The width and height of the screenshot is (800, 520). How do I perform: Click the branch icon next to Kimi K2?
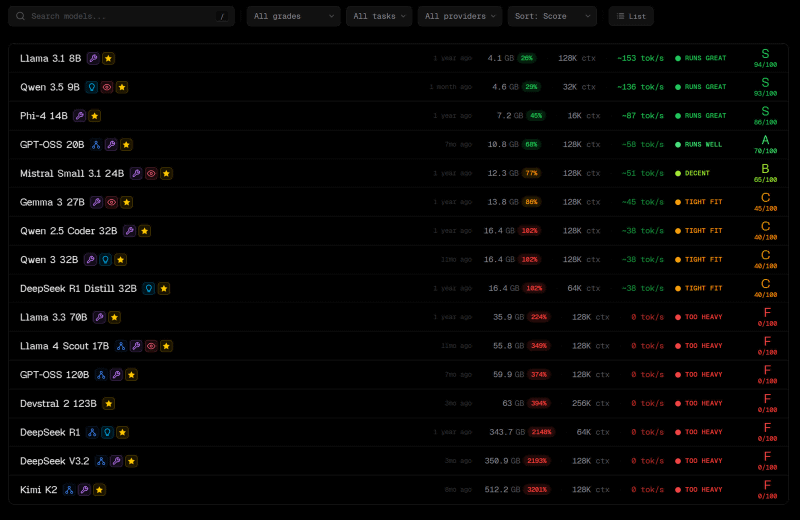pyautogui.click(x=69, y=490)
